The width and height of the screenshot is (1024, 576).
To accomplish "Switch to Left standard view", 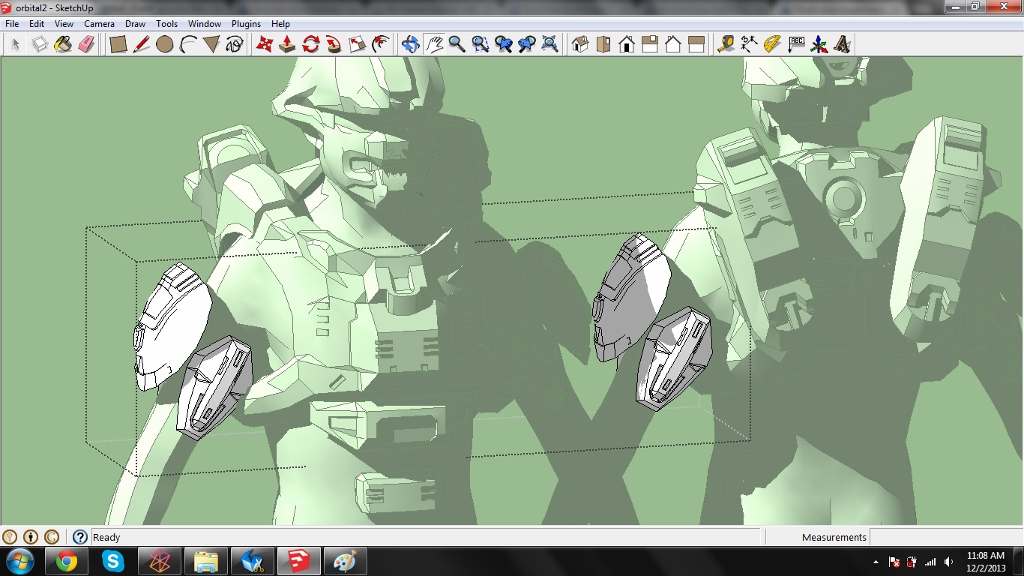I will tap(697, 44).
